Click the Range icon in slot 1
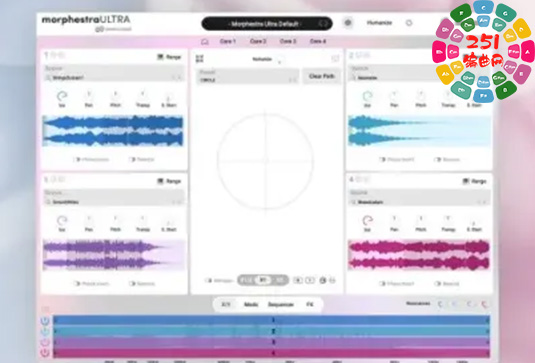The height and width of the screenshot is (363, 535). (x=160, y=57)
